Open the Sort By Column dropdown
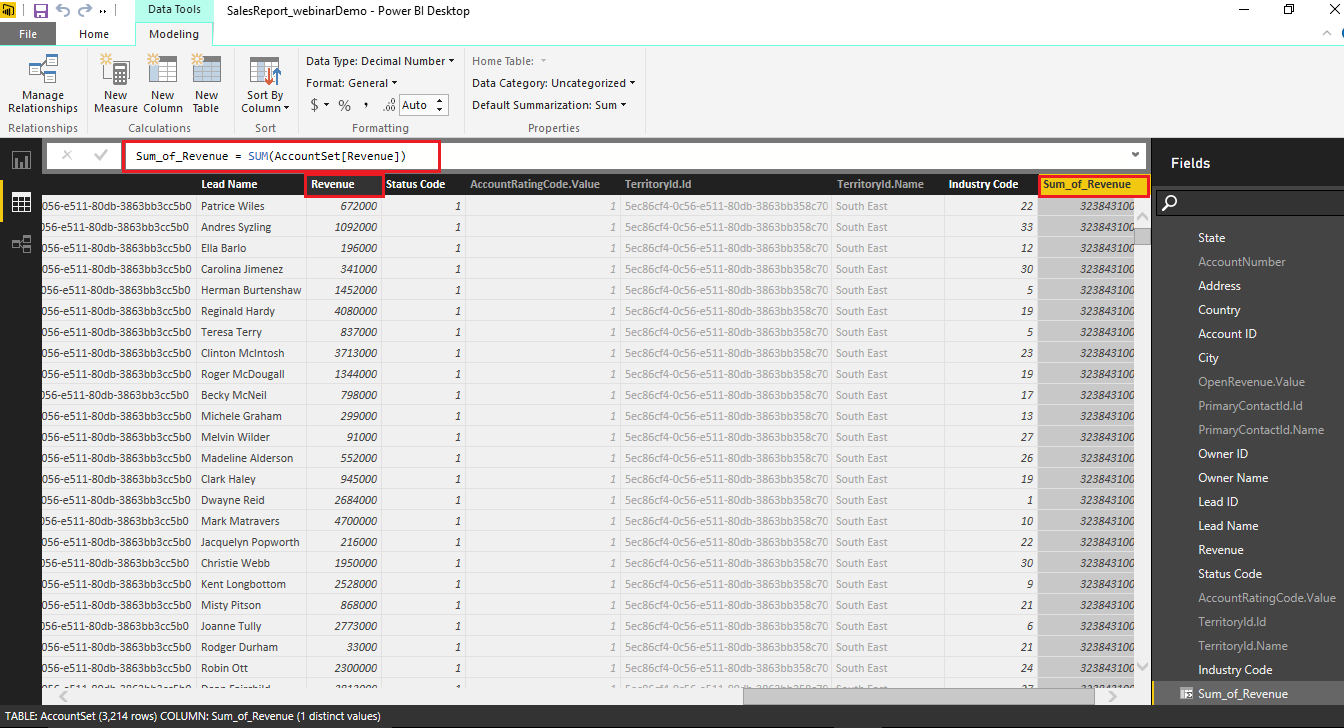The height and width of the screenshot is (728, 1344). tap(265, 84)
